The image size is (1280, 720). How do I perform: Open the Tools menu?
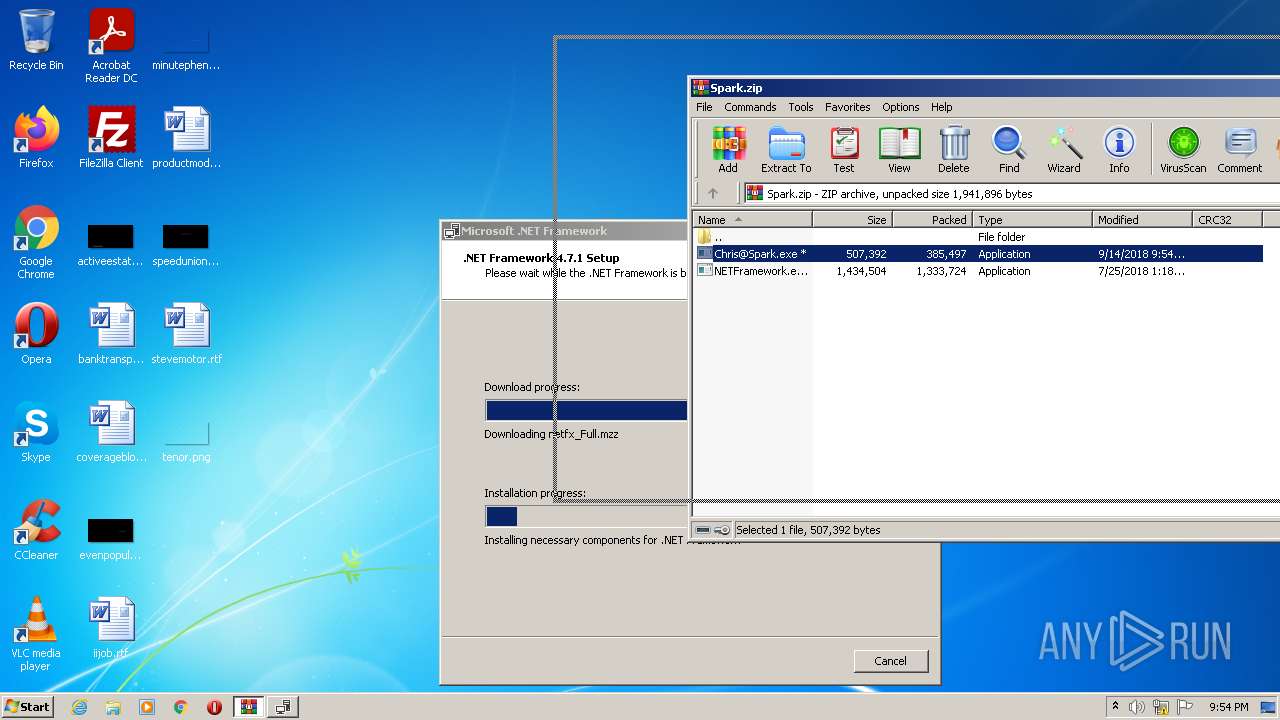[x=801, y=107]
